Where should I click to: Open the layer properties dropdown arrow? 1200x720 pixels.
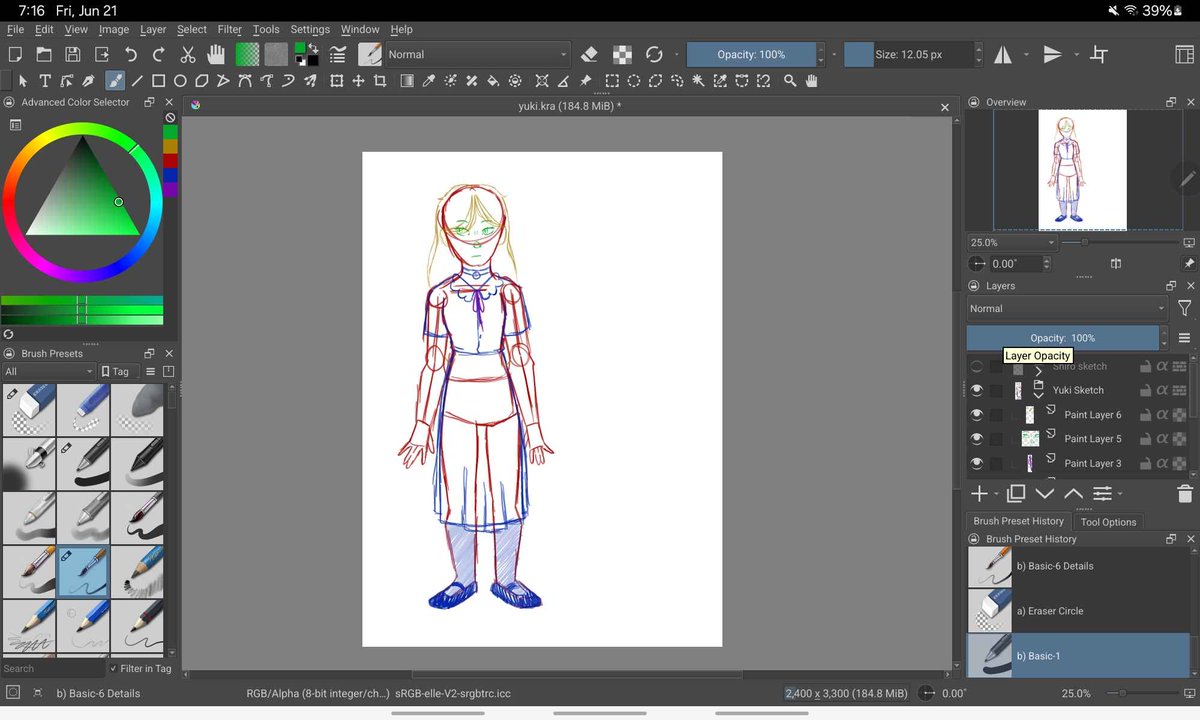[1119, 494]
